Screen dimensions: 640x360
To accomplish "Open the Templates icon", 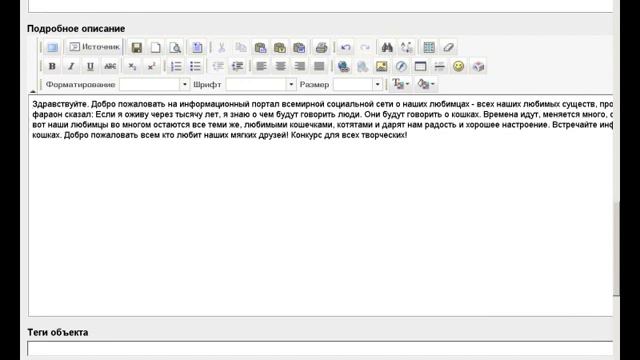I will click(197, 47).
